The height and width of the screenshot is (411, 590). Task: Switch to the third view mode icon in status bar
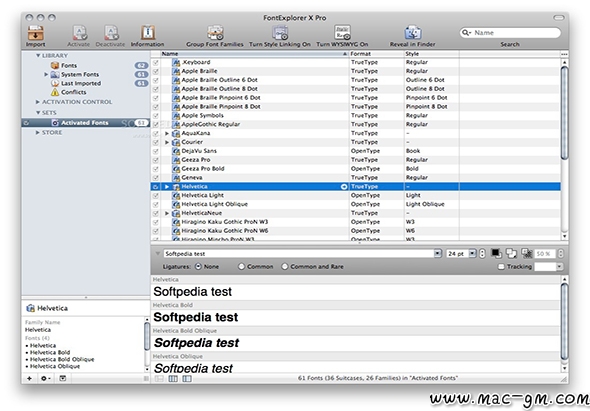(187, 379)
